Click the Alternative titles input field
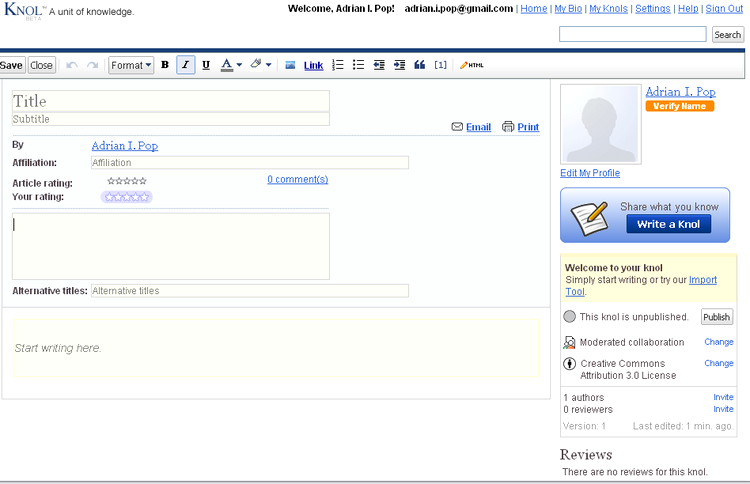 click(250, 291)
